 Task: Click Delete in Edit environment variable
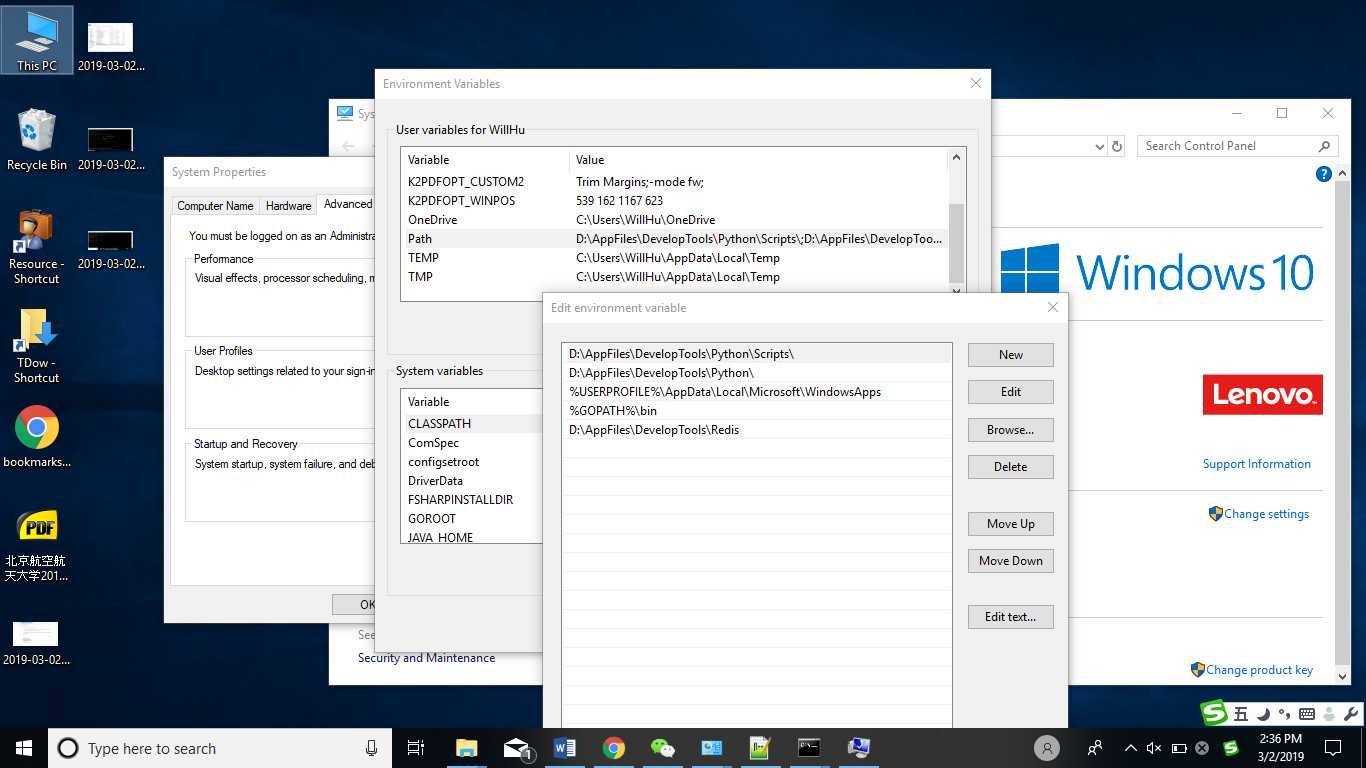click(x=1011, y=467)
